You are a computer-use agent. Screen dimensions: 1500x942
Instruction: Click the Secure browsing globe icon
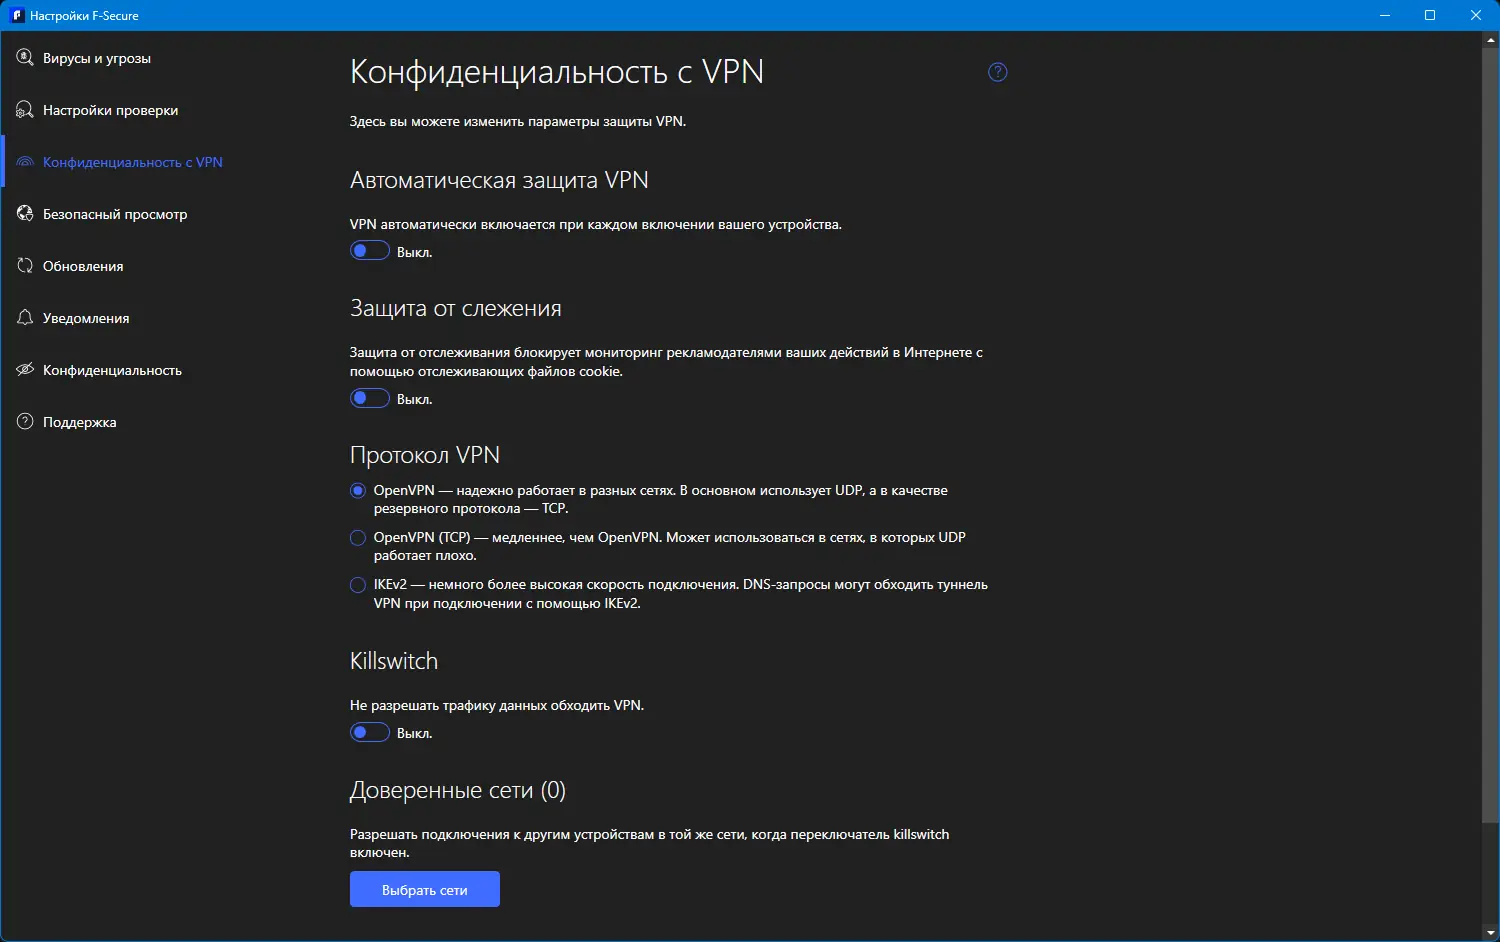25,214
